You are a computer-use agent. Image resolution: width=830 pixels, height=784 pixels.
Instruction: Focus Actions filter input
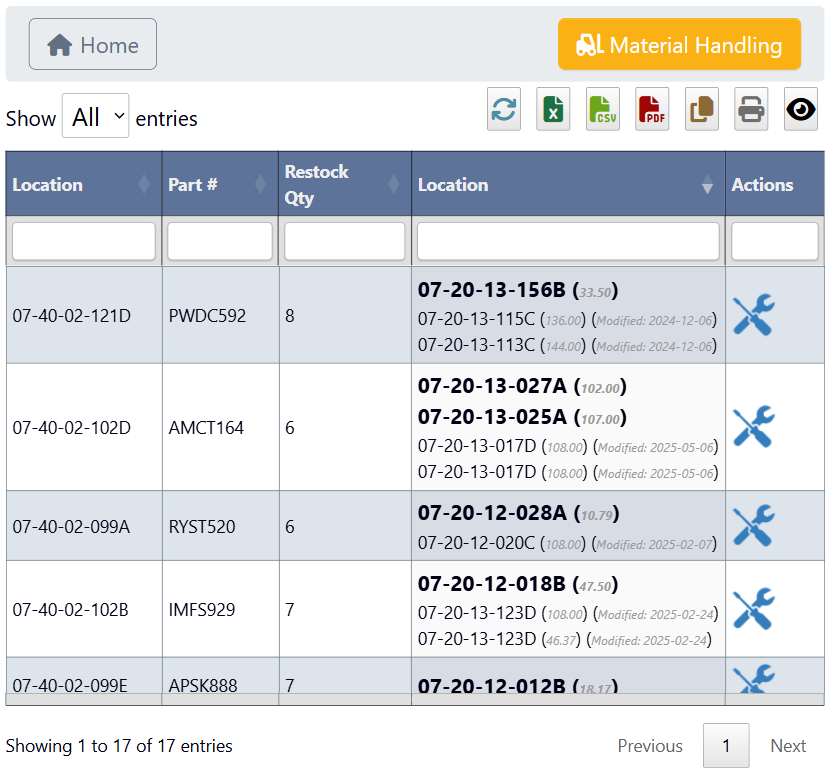click(x=774, y=241)
